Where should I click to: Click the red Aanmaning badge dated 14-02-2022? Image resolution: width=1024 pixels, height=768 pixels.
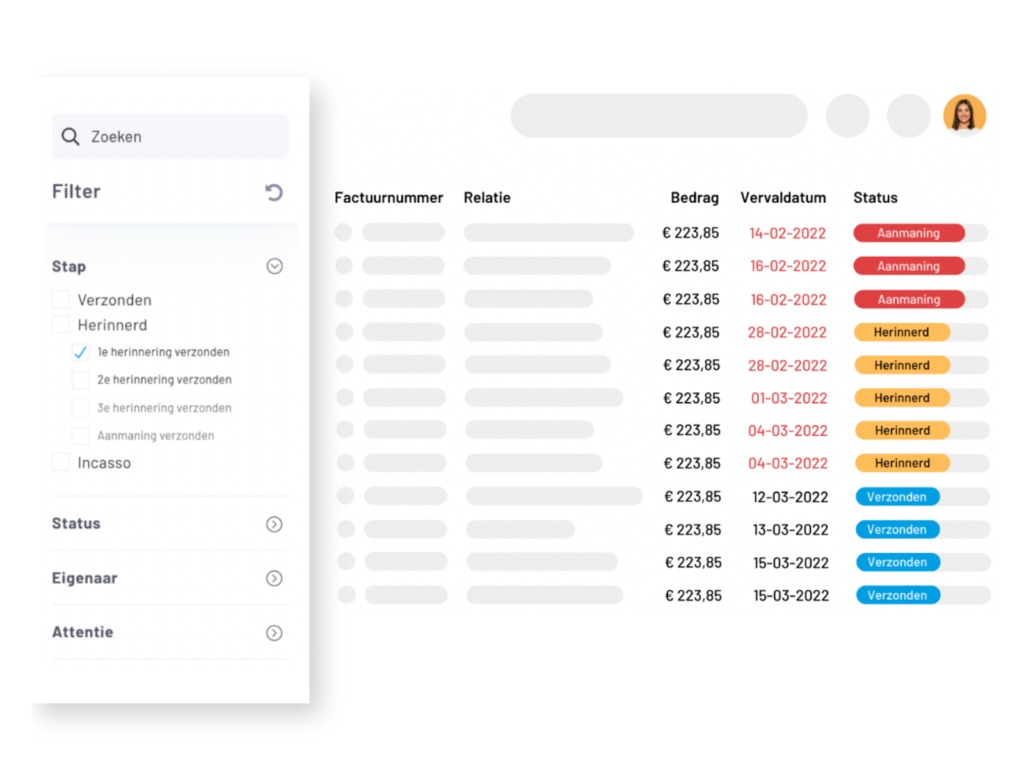908,233
